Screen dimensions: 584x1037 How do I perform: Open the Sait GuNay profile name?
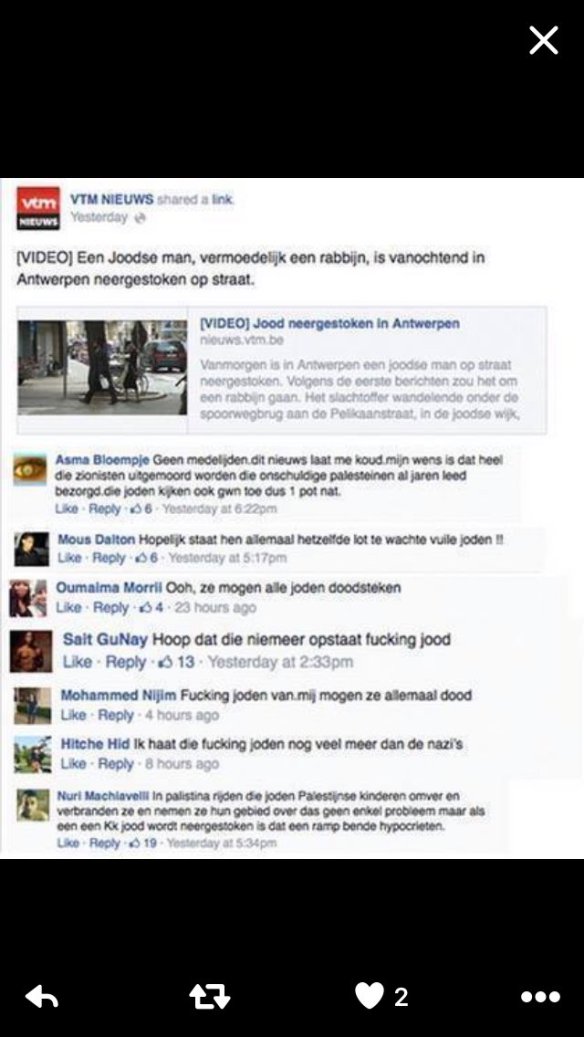click(105, 640)
